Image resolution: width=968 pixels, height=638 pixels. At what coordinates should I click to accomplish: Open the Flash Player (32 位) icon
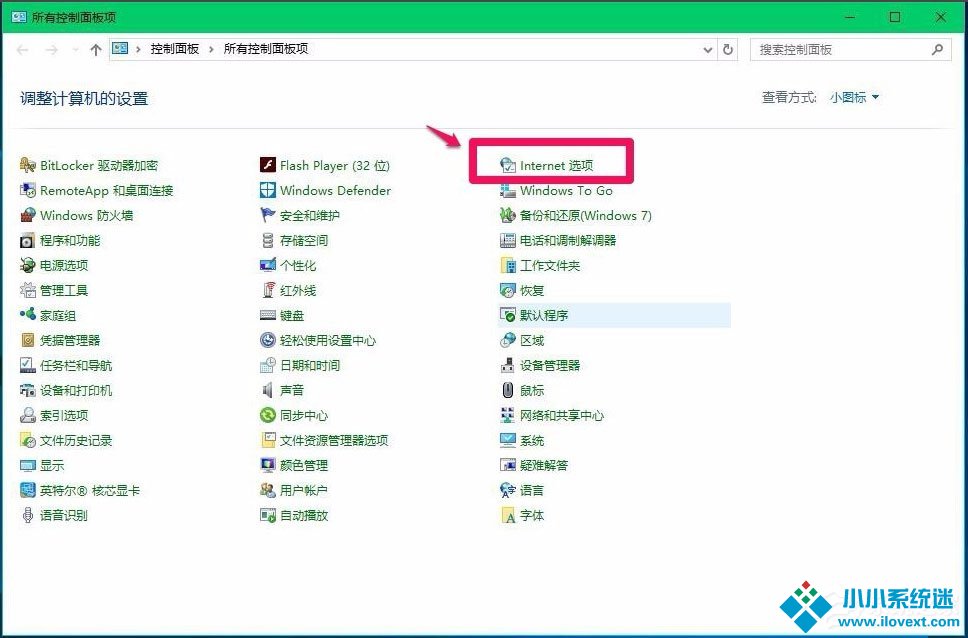click(x=267, y=166)
